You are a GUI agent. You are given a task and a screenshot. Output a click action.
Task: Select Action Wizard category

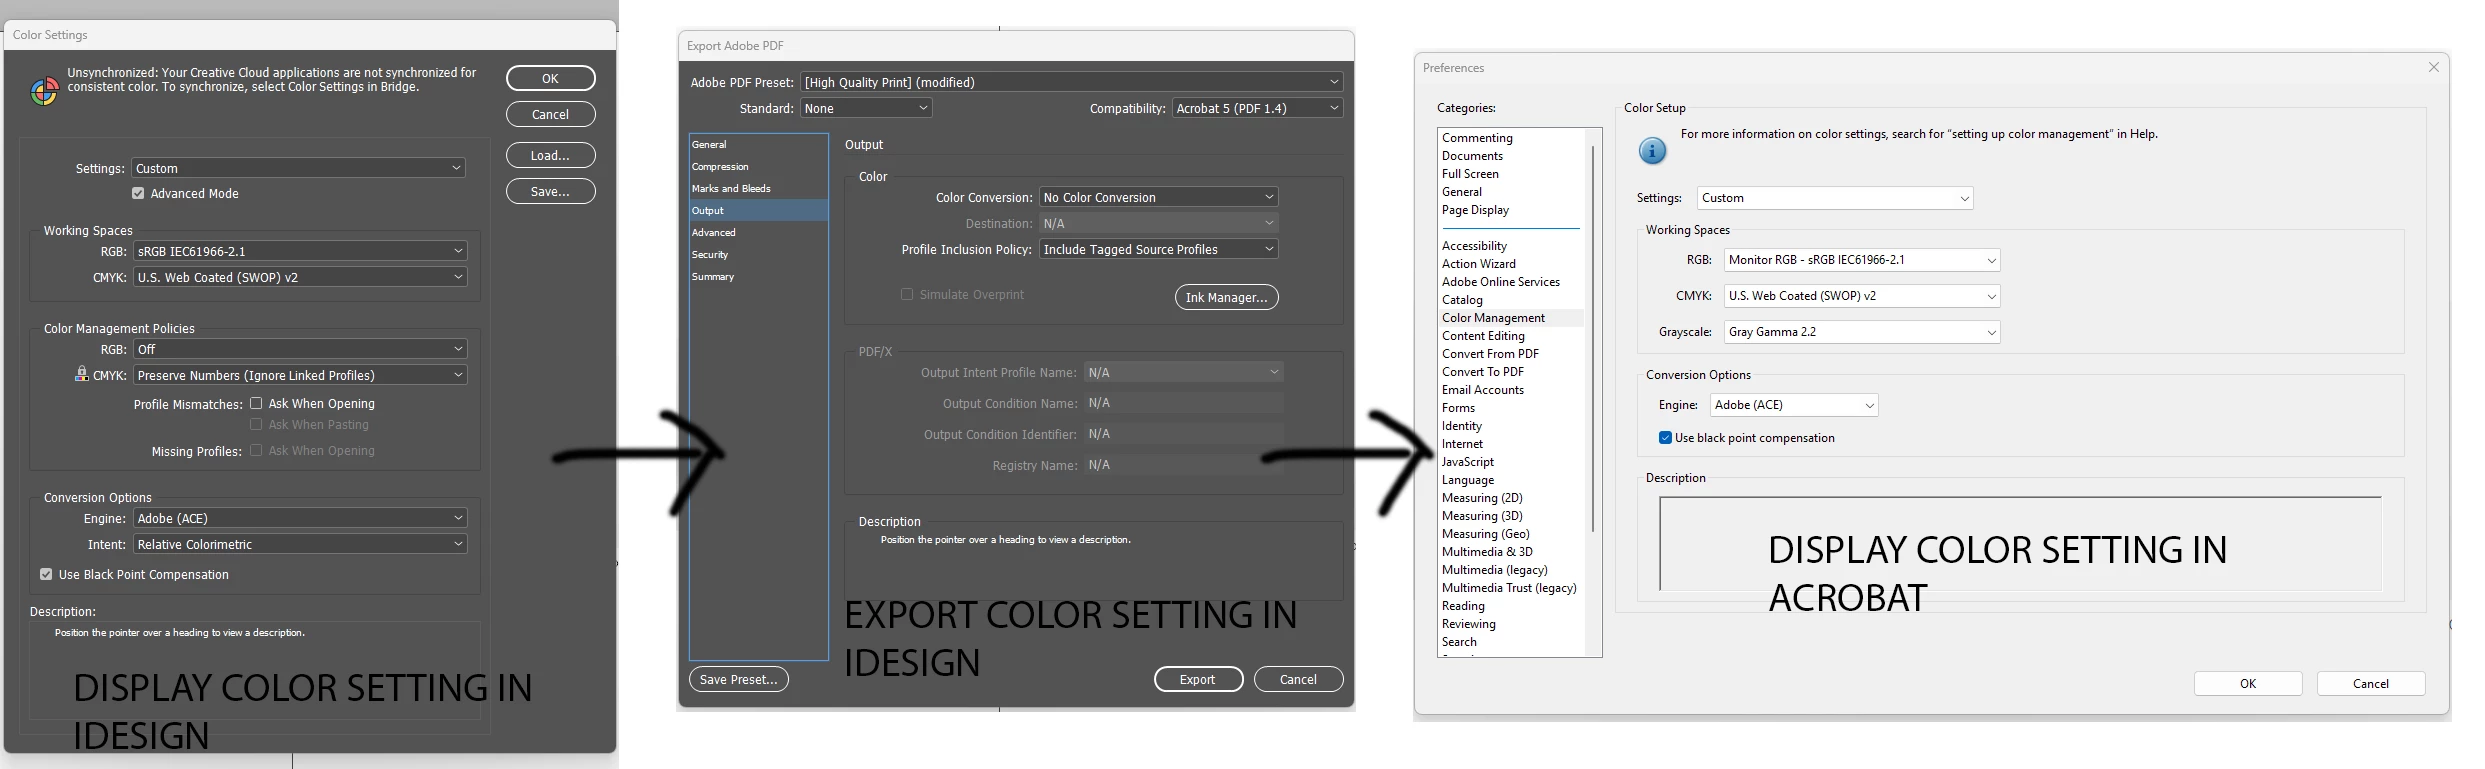pyautogui.click(x=1478, y=264)
